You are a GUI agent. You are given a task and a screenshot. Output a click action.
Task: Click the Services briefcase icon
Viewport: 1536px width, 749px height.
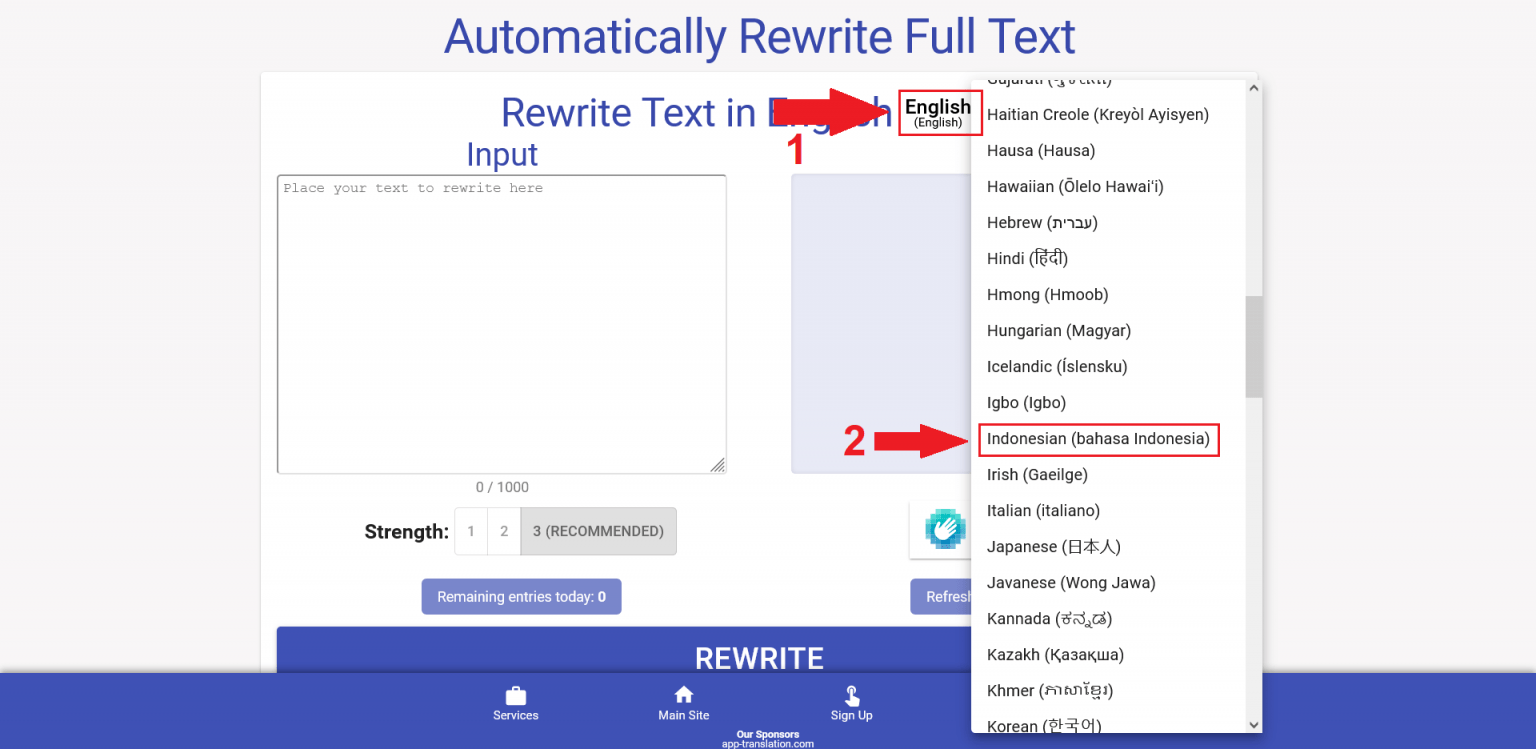(x=516, y=695)
